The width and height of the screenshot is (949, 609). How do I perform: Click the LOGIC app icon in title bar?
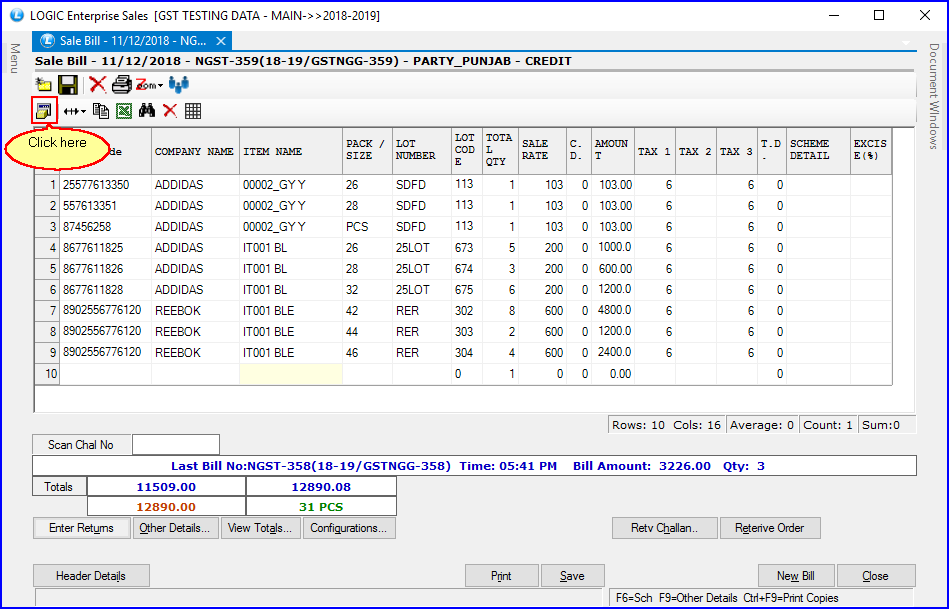(17, 15)
